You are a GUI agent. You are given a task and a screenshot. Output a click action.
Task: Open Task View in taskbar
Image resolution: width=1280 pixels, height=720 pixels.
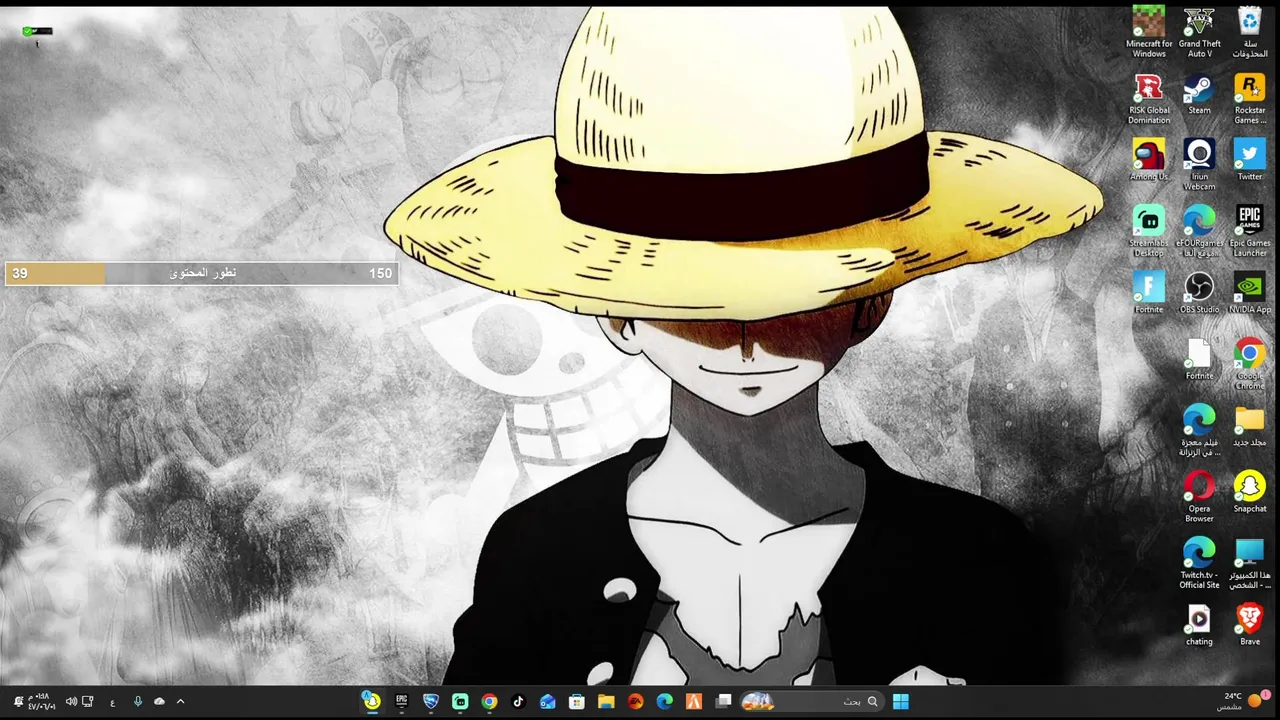(x=724, y=701)
